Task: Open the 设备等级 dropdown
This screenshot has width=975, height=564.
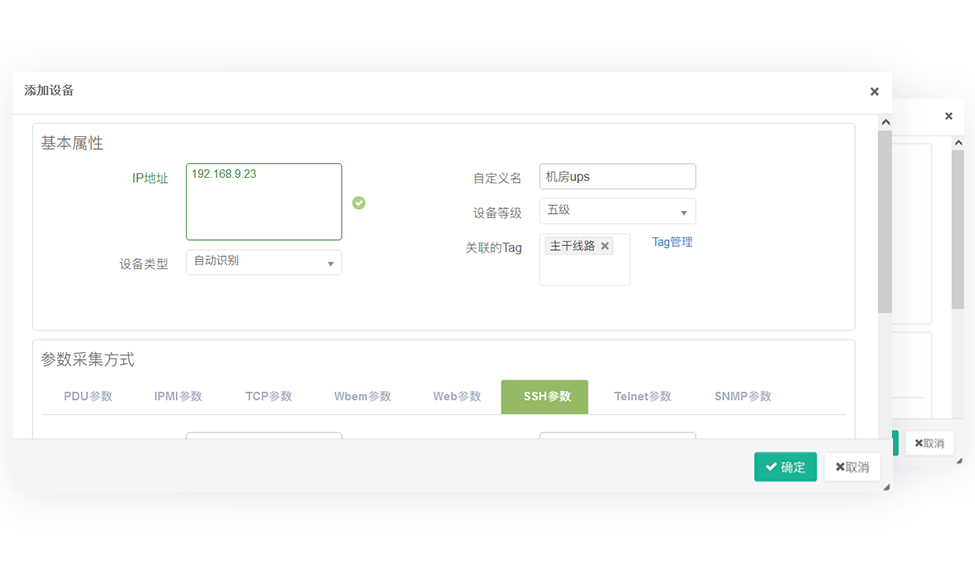Action: point(617,211)
